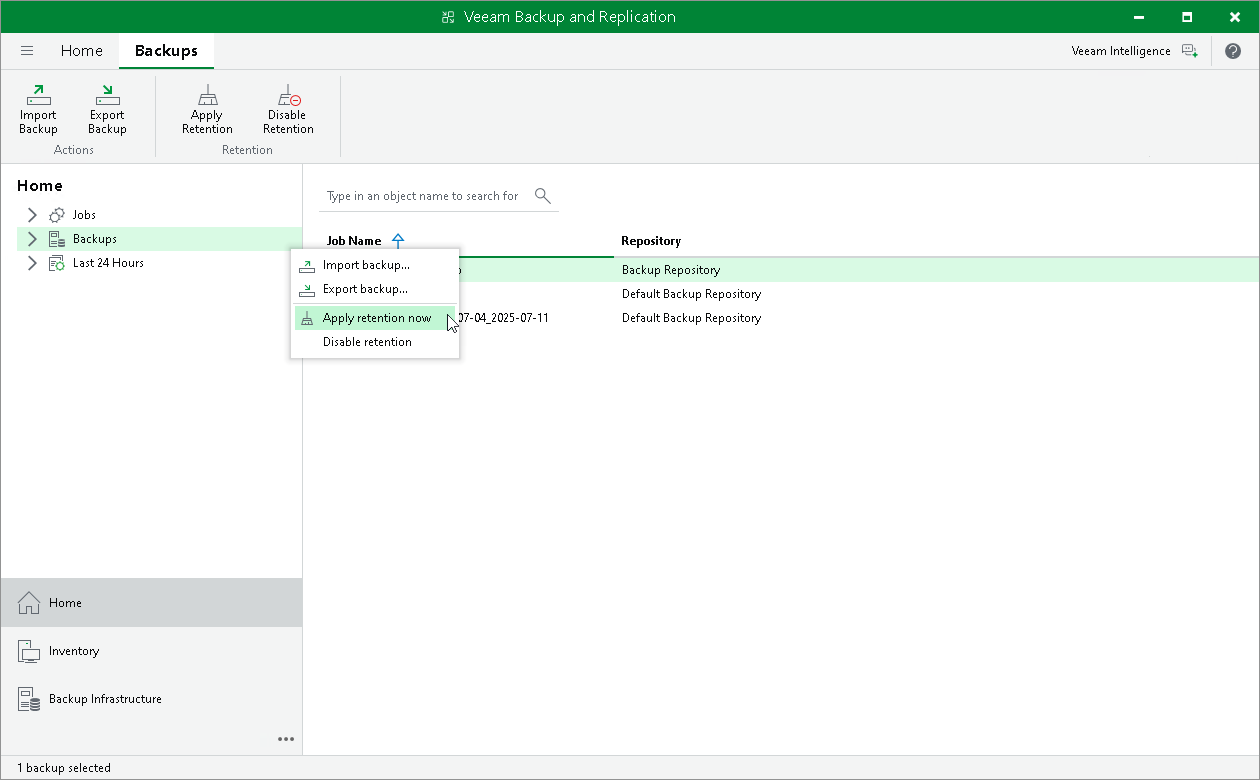Image resolution: width=1260 pixels, height=780 pixels.
Task: Select the row ending 07-04_2025-07-11
Action: coord(781,318)
